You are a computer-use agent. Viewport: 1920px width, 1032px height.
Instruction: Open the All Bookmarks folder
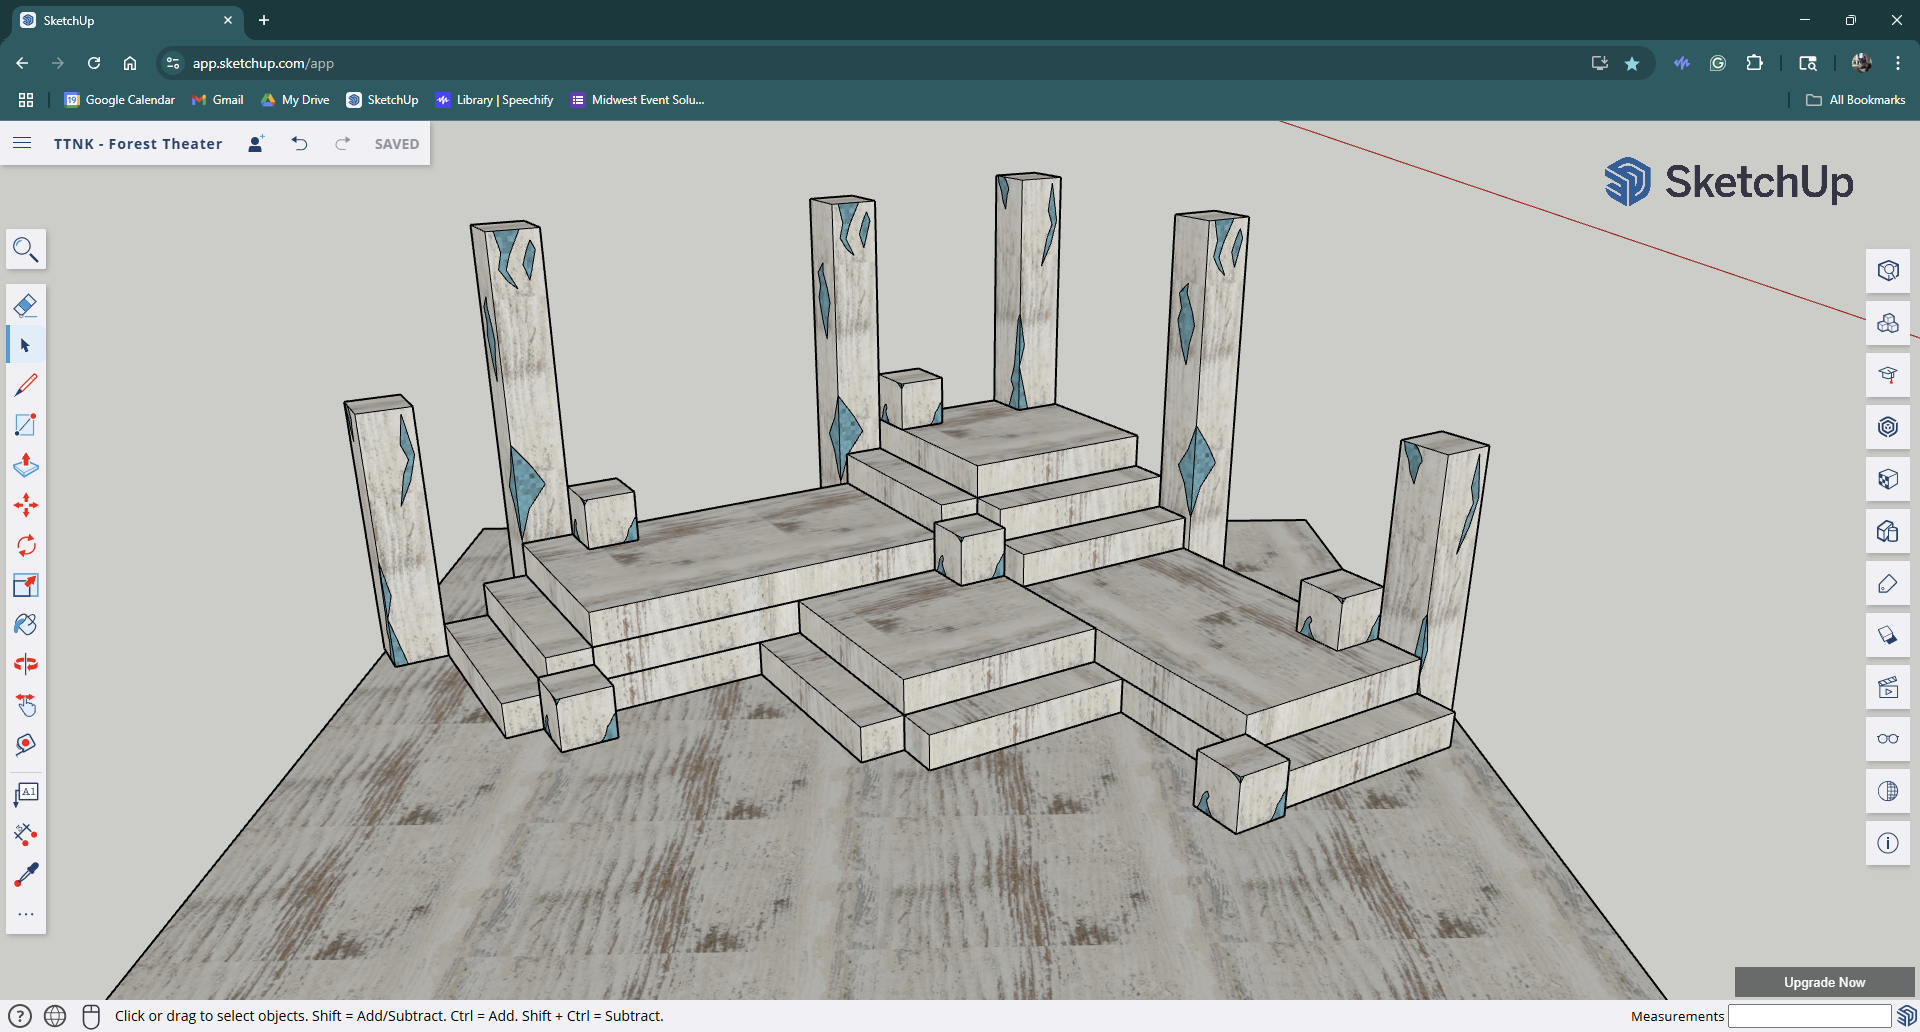pos(1855,100)
